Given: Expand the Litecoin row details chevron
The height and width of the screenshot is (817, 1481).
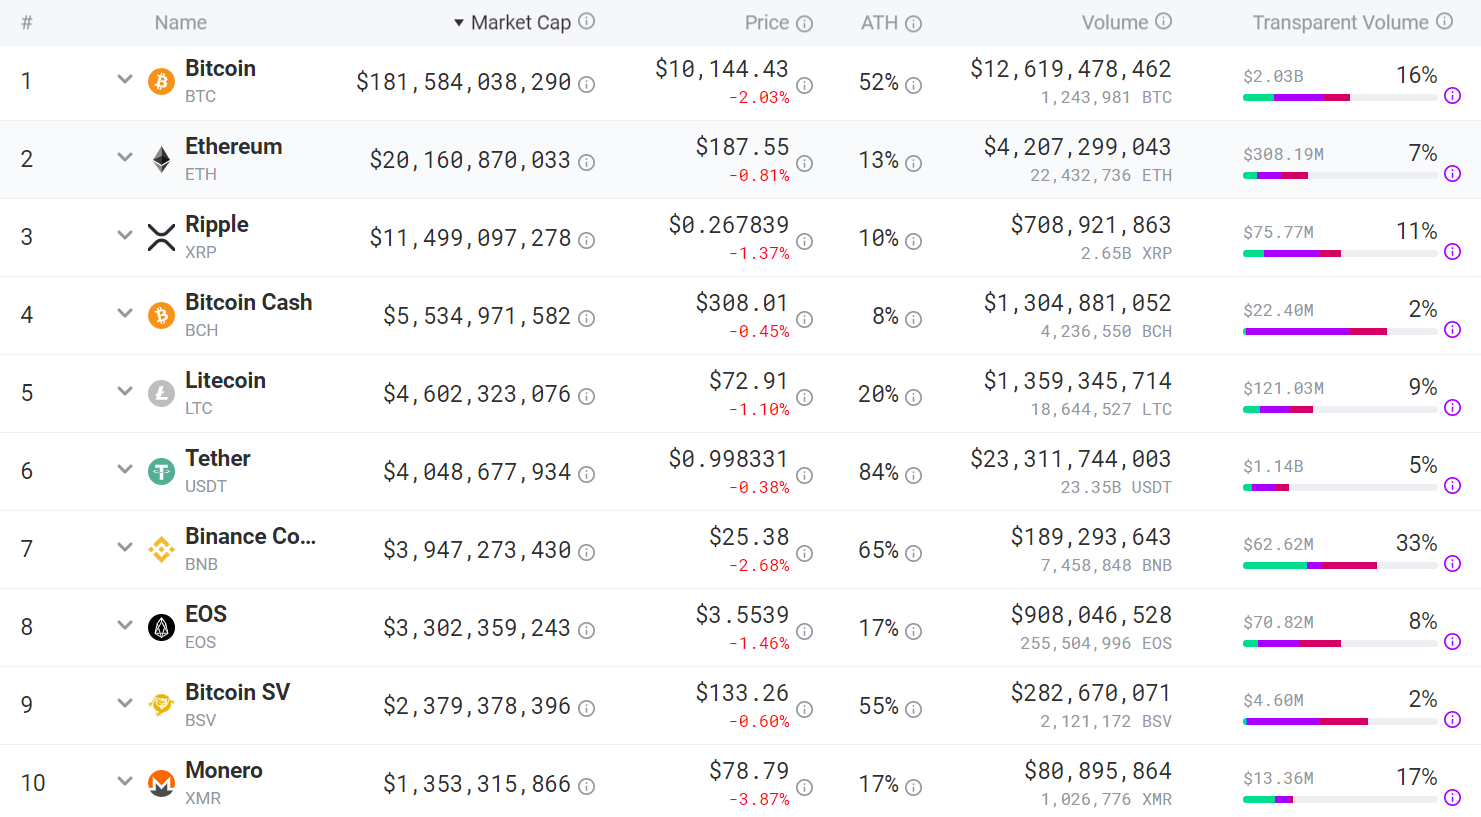Looking at the screenshot, I should point(125,391).
